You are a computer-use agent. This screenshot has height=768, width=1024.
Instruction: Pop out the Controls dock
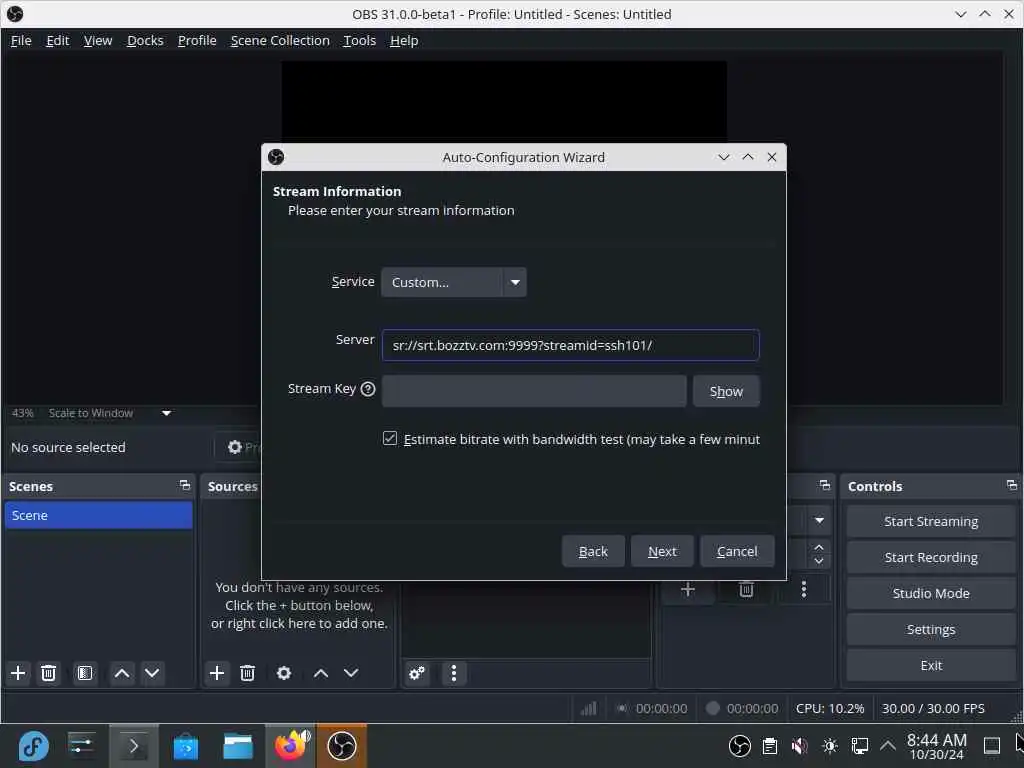pyautogui.click(x=1012, y=485)
